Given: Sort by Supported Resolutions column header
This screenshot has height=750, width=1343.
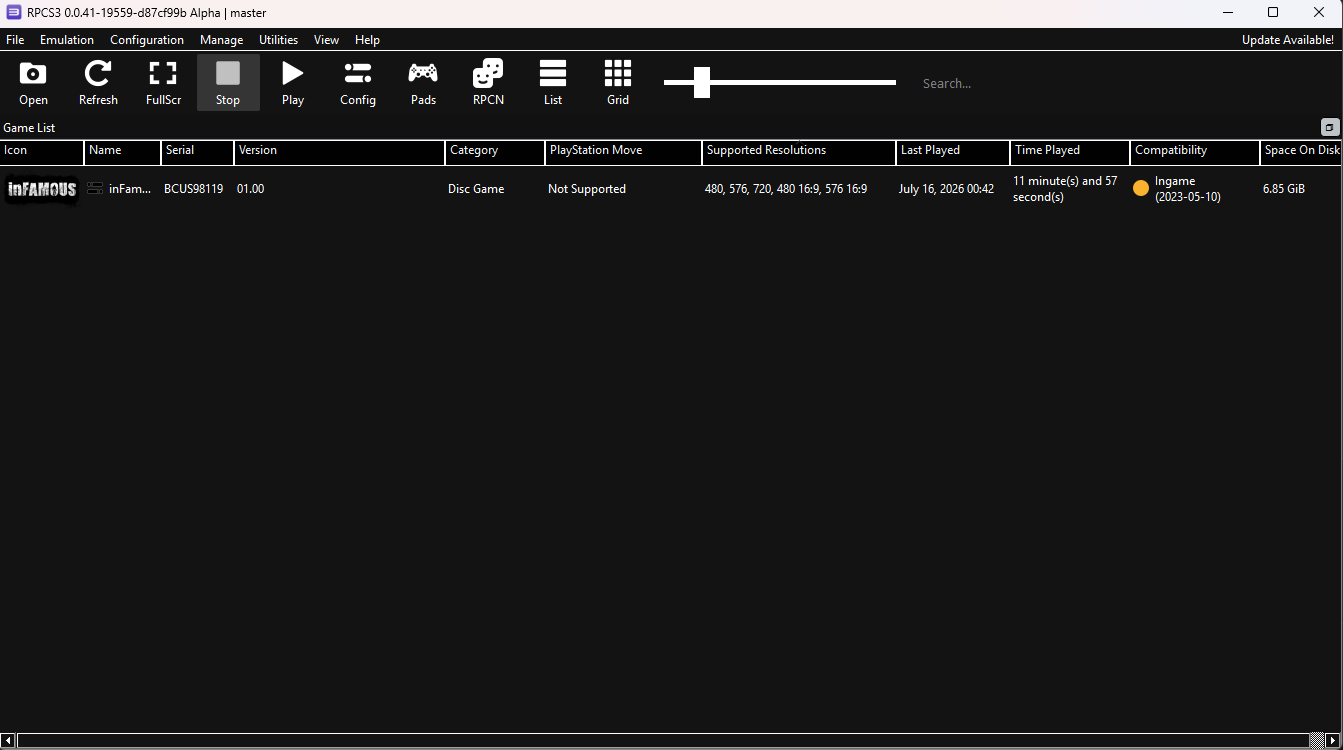Looking at the screenshot, I should tap(799, 152).
